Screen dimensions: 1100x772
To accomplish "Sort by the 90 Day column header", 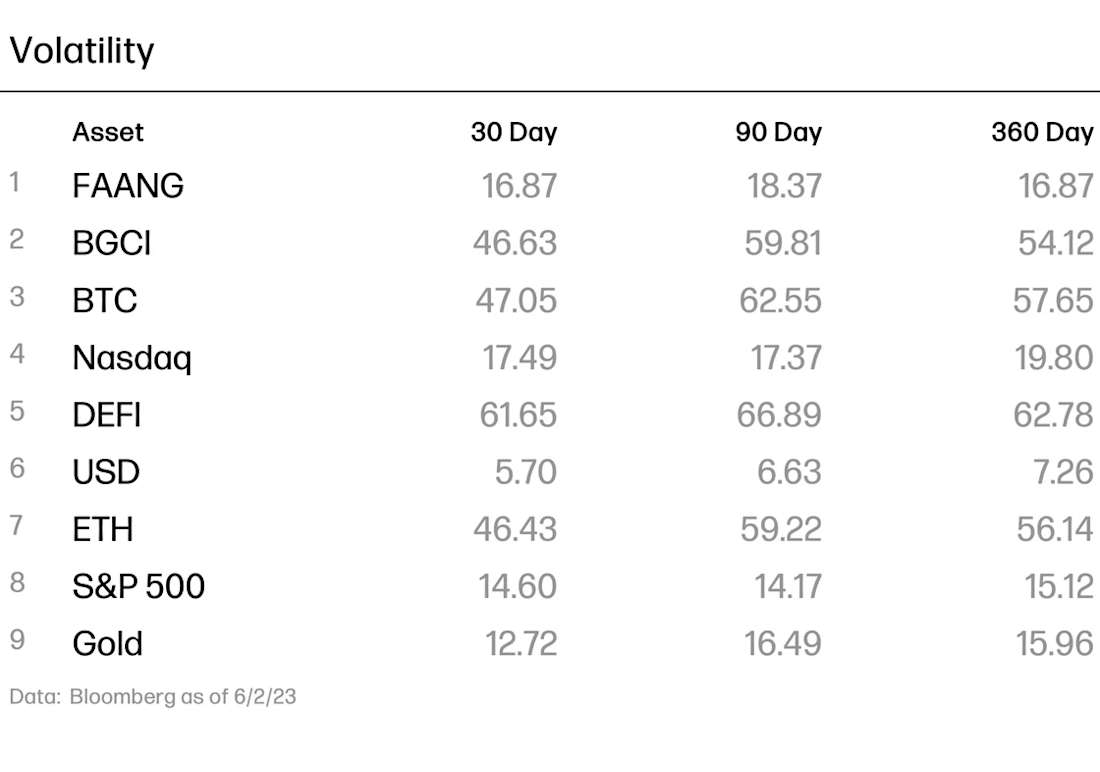I will (x=778, y=133).
